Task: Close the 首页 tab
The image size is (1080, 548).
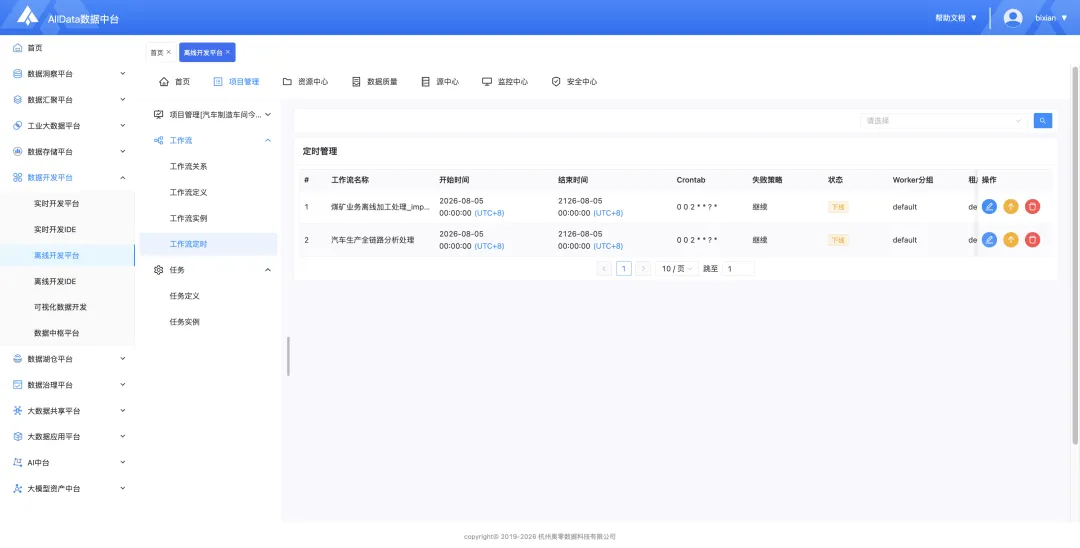Action: pyautogui.click(x=169, y=52)
